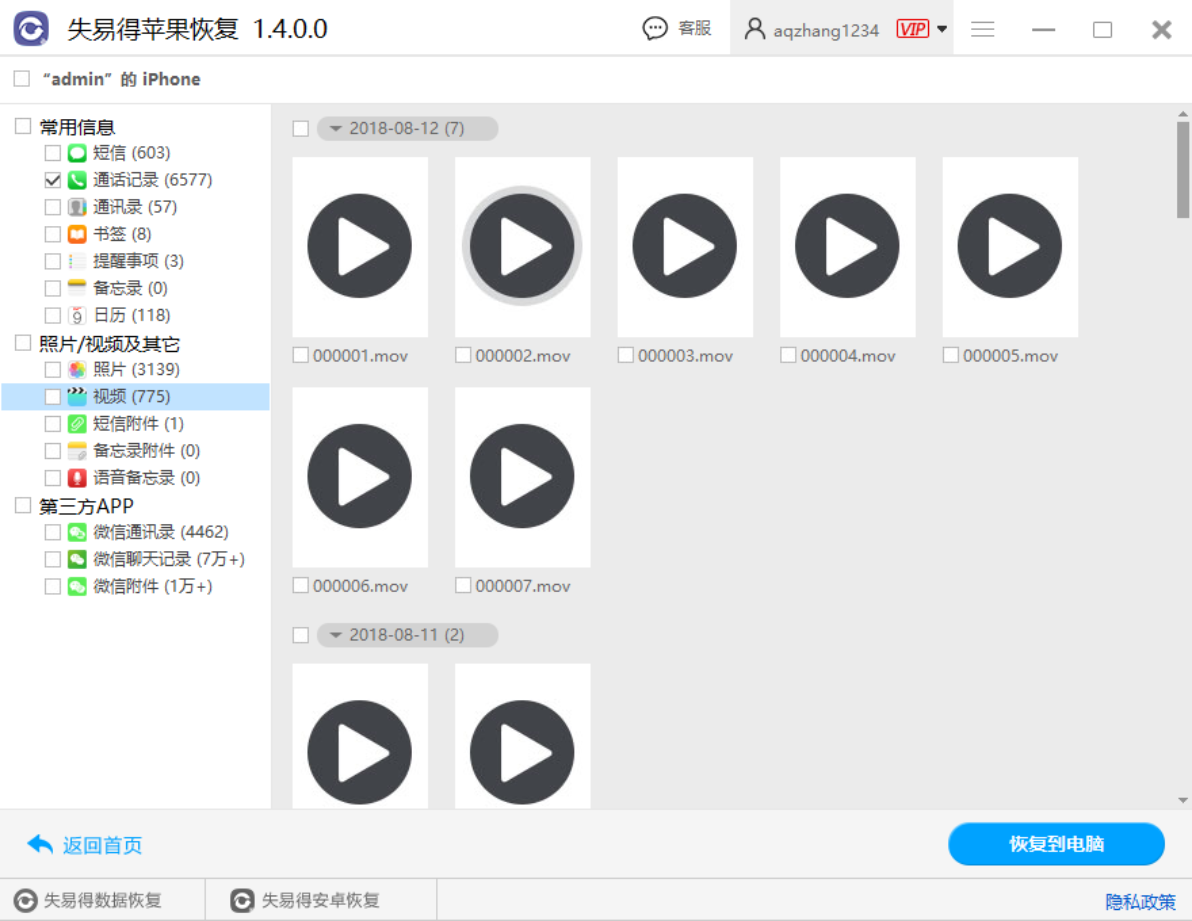Switch to 失易得安卓恢复

[320, 900]
